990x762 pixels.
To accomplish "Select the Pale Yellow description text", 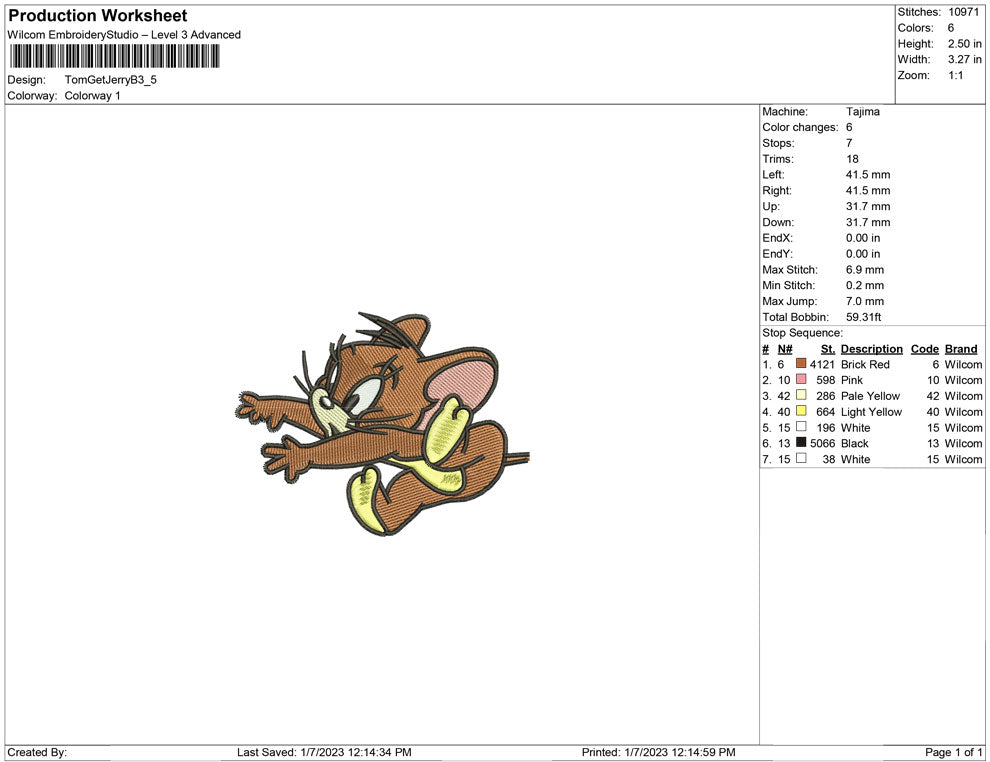I will point(870,396).
